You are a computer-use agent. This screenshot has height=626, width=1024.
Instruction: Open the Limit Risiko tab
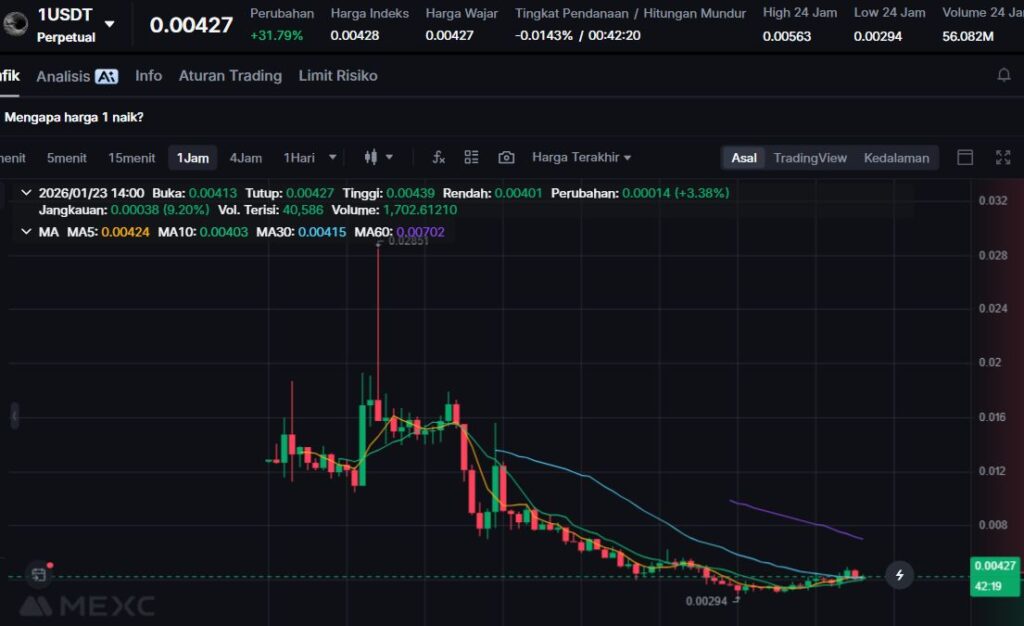pyautogui.click(x=338, y=76)
